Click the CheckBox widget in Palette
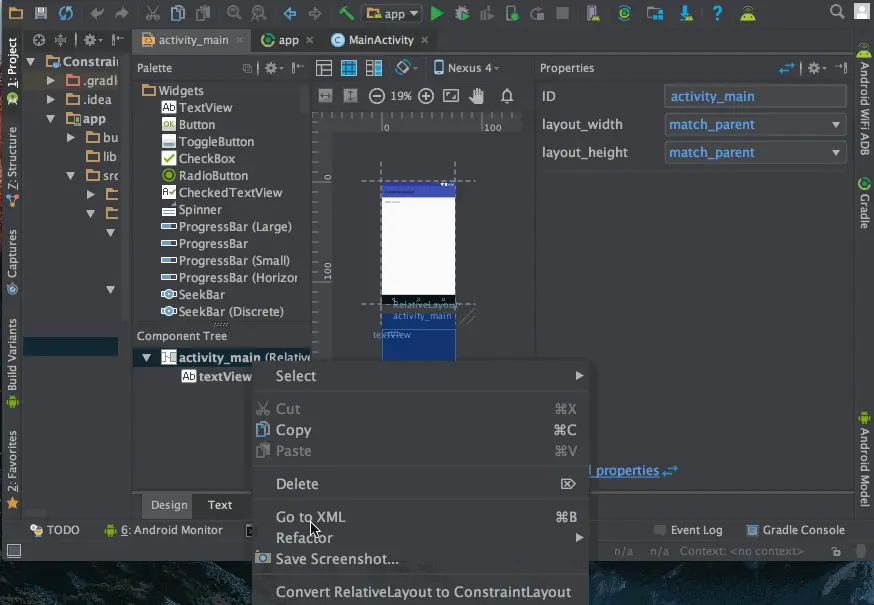 coord(206,159)
